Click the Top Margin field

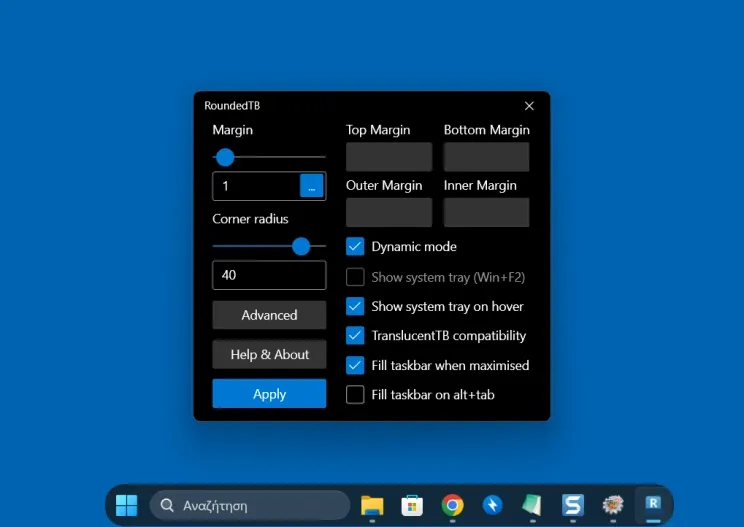389,157
